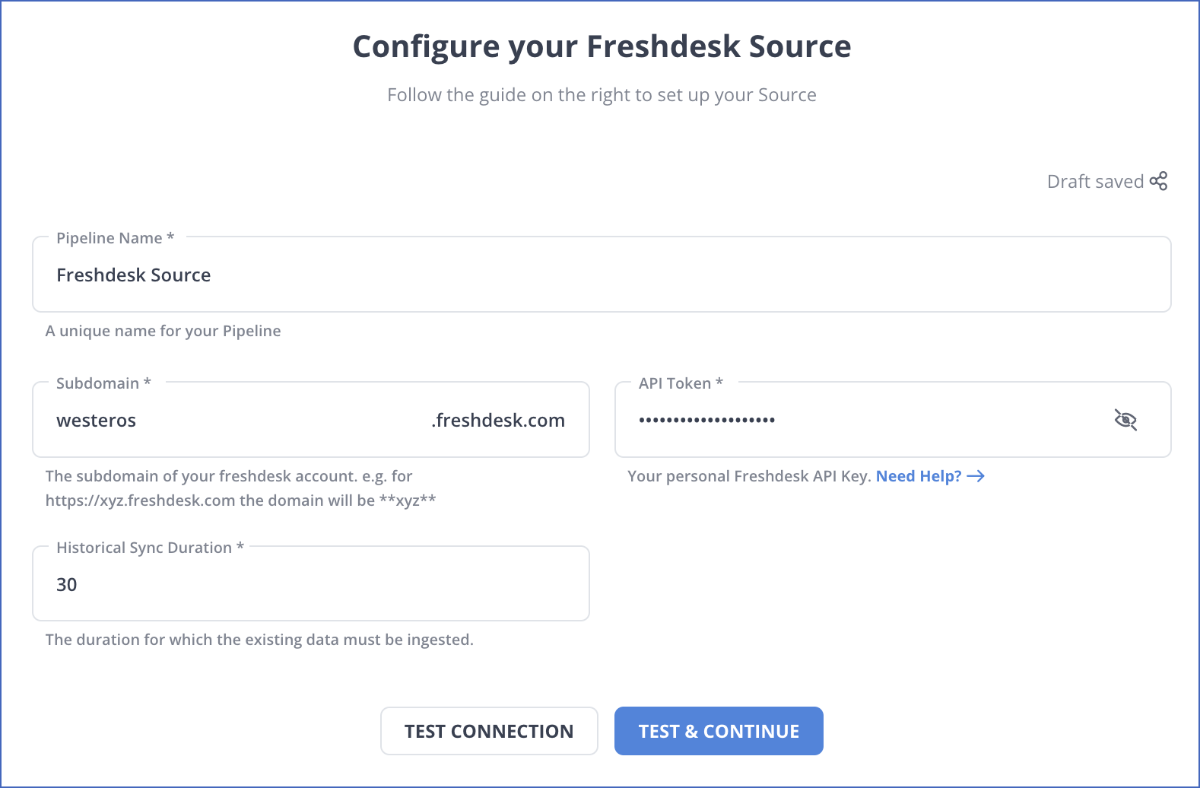Click the Draft saved status text
The height and width of the screenshot is (788, 1200).
tap(1095, 182)
